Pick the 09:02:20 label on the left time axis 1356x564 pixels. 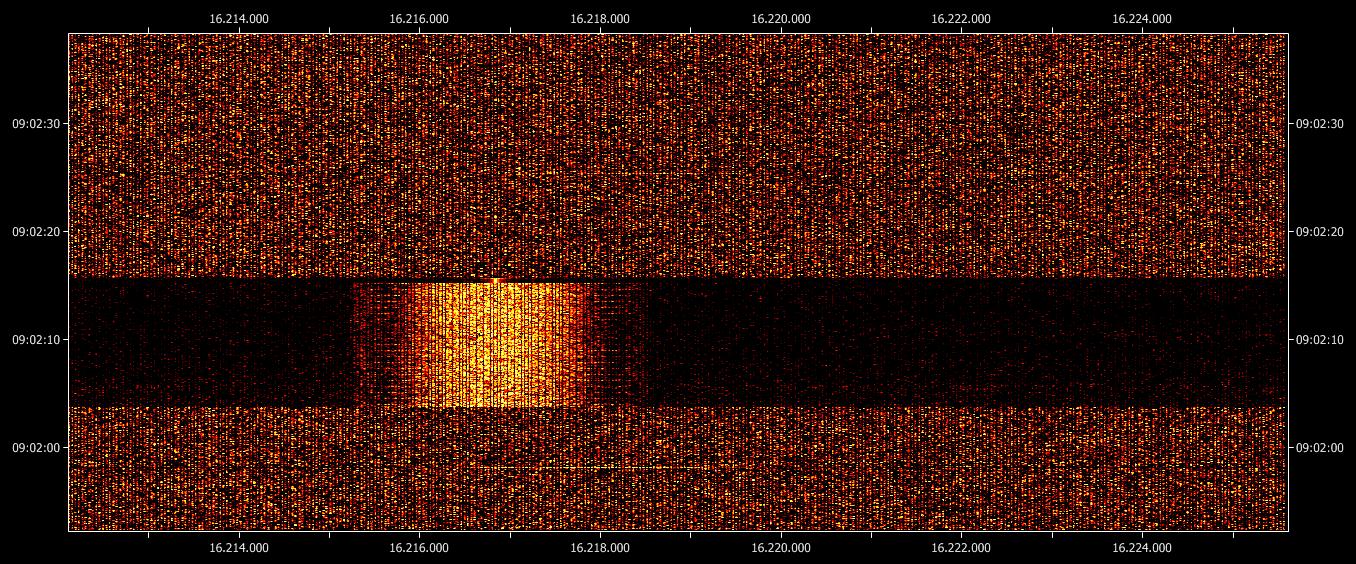[35, 231]
